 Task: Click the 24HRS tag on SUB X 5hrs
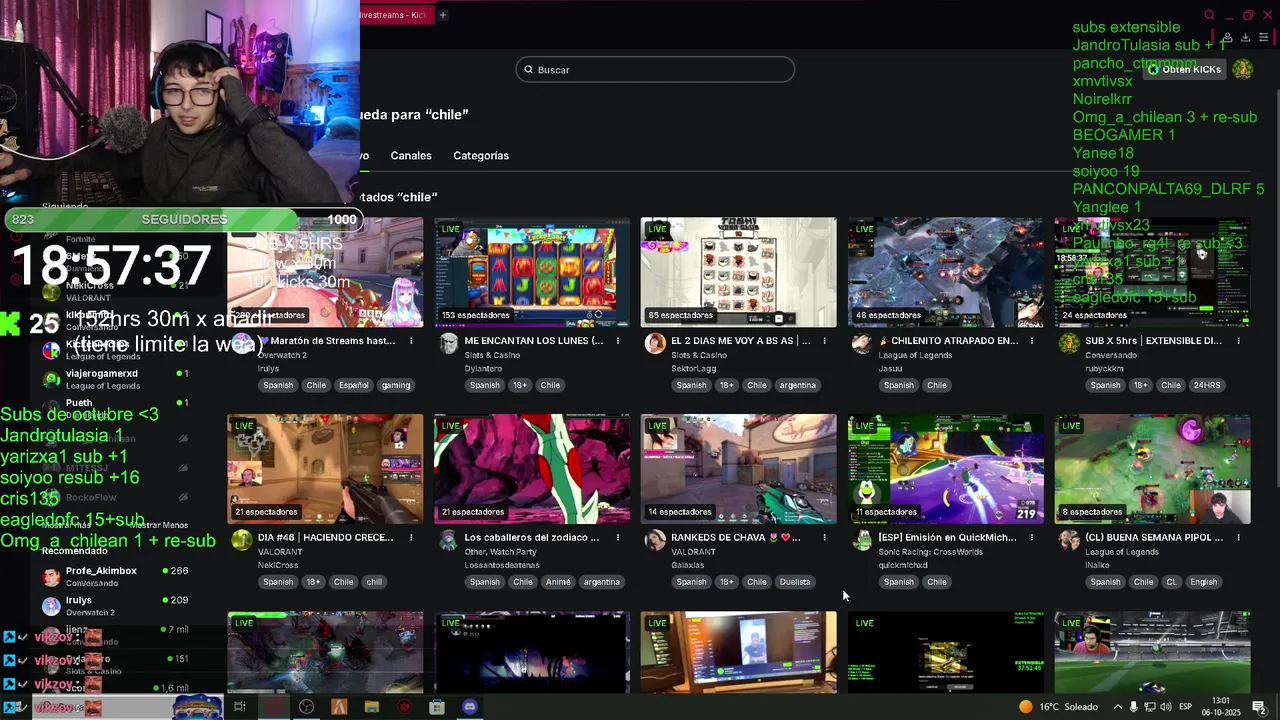pyautogui.click(x=1207, y=385)
